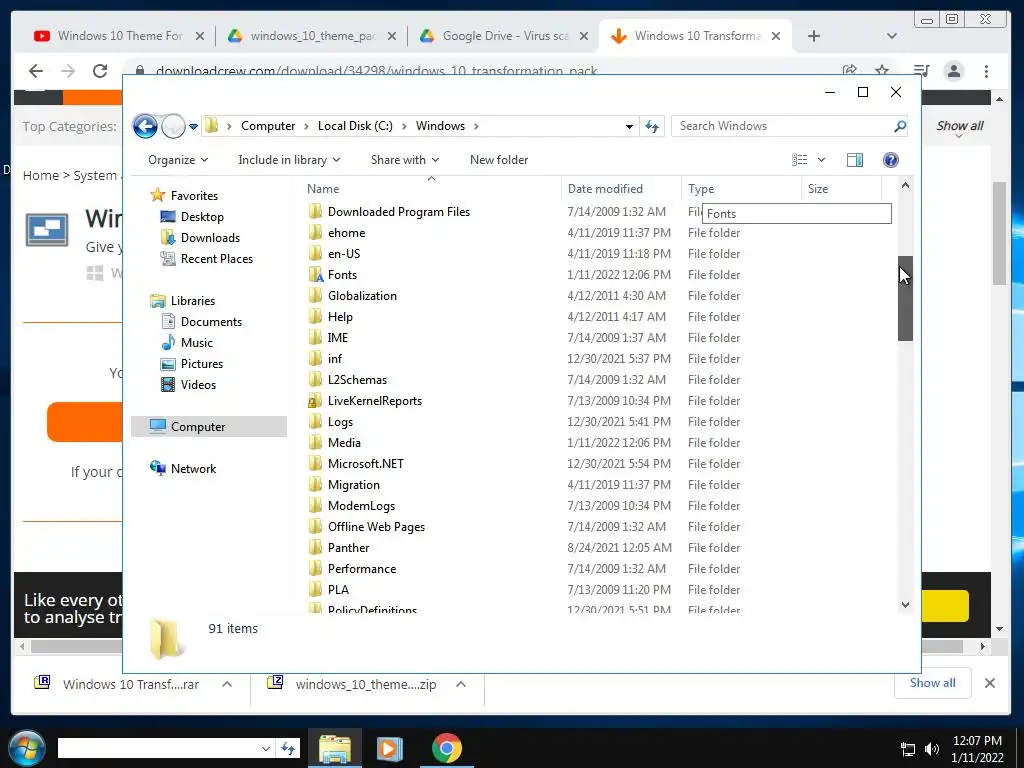Expand options for Windows 10 Transf rar download
The image size is (1024, 768).
coord(227,684)
